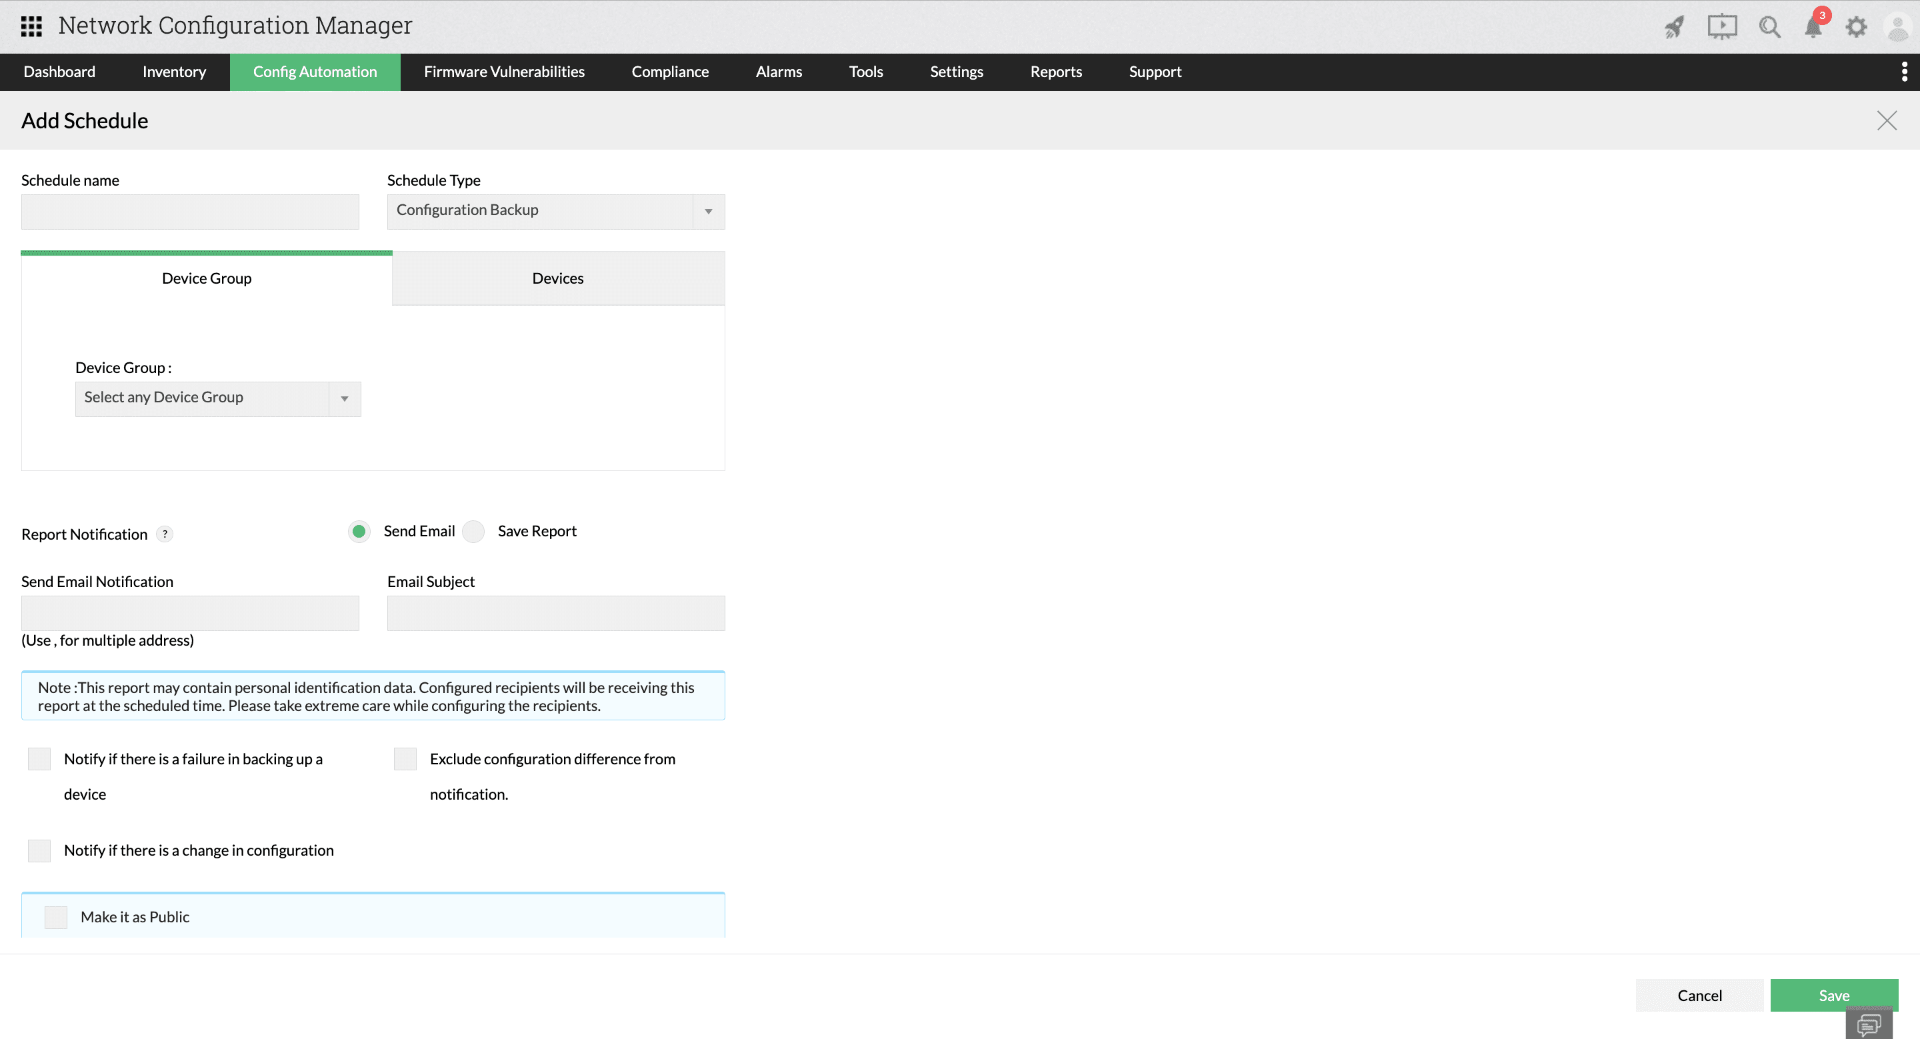Open the Config Automation tab
Screen dimensions: 1920x1039
pyautogui.click(x=315, y=72)
